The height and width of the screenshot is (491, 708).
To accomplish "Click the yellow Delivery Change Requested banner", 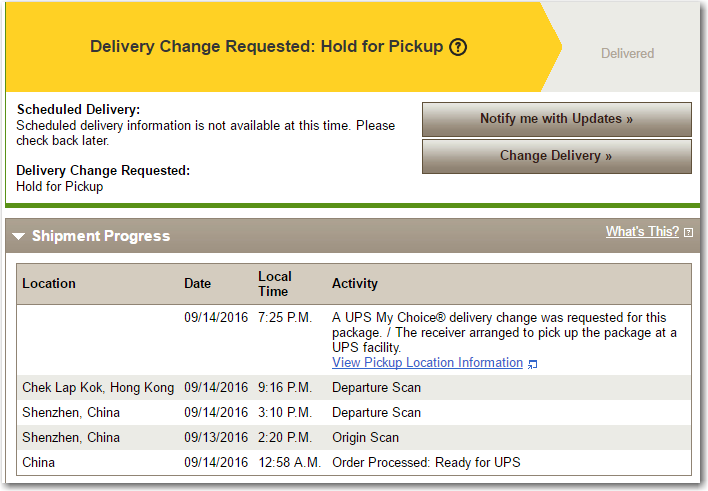I will tap(275, 47).
